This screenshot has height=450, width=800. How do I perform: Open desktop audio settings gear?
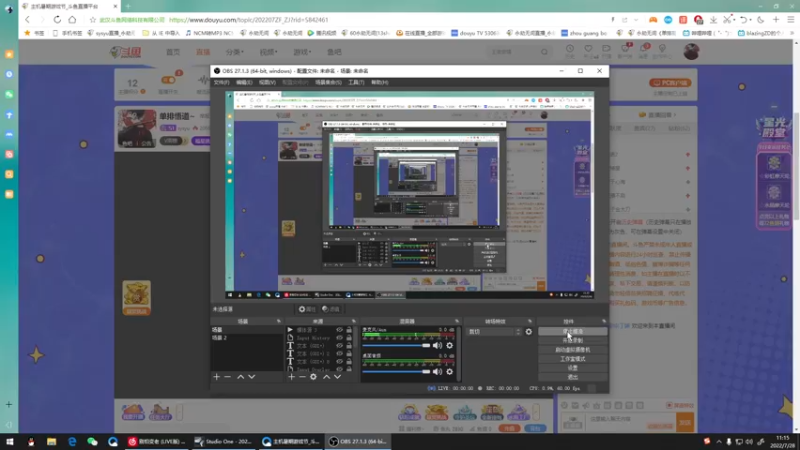tap(449, 371)
